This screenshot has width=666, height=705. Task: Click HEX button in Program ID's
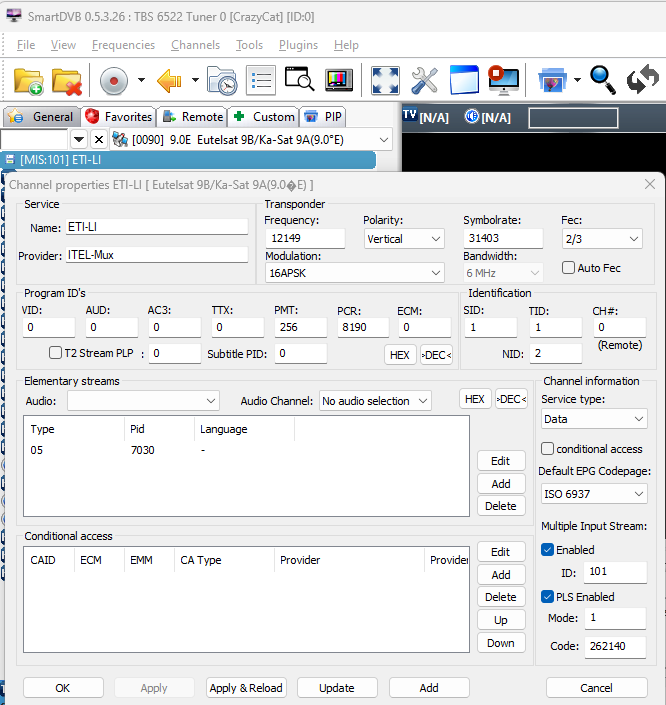click(x=400, y=355)
